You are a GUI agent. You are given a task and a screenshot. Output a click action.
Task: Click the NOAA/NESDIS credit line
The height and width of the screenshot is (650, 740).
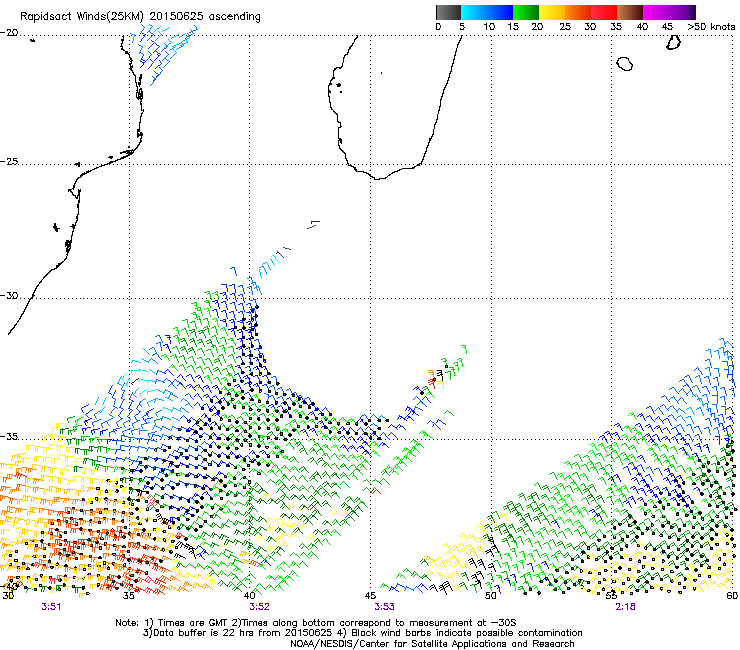(x=432, y=644)
